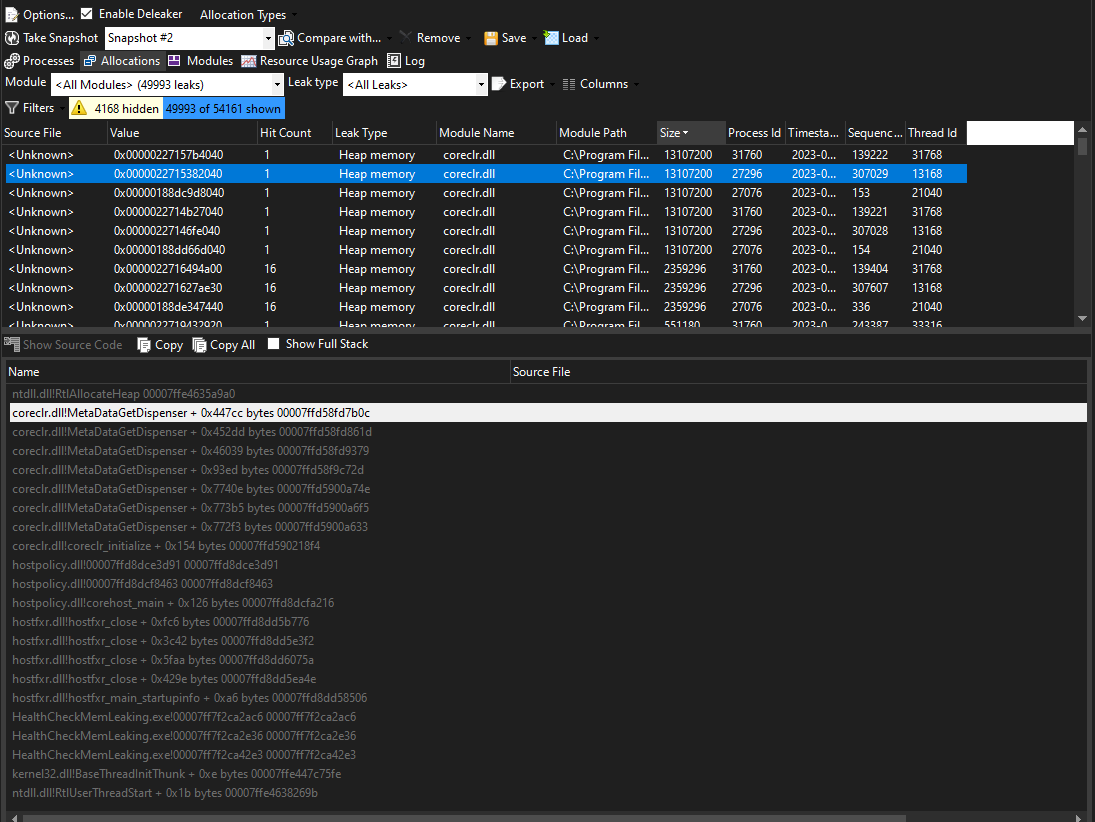Expand the Save dropdown arrow

click(534, 38)
